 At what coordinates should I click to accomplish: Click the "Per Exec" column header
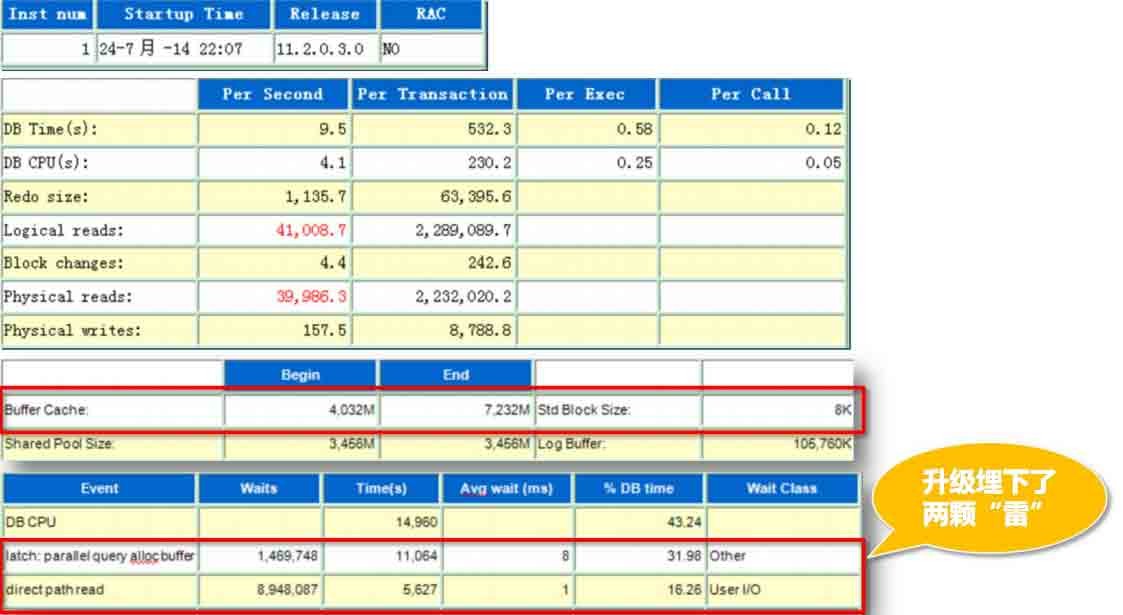(585, 95)
